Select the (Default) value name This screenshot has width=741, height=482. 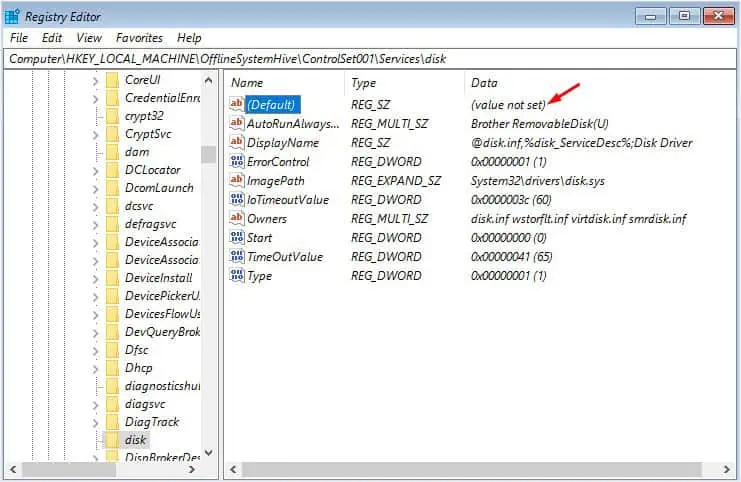[272, 104]
